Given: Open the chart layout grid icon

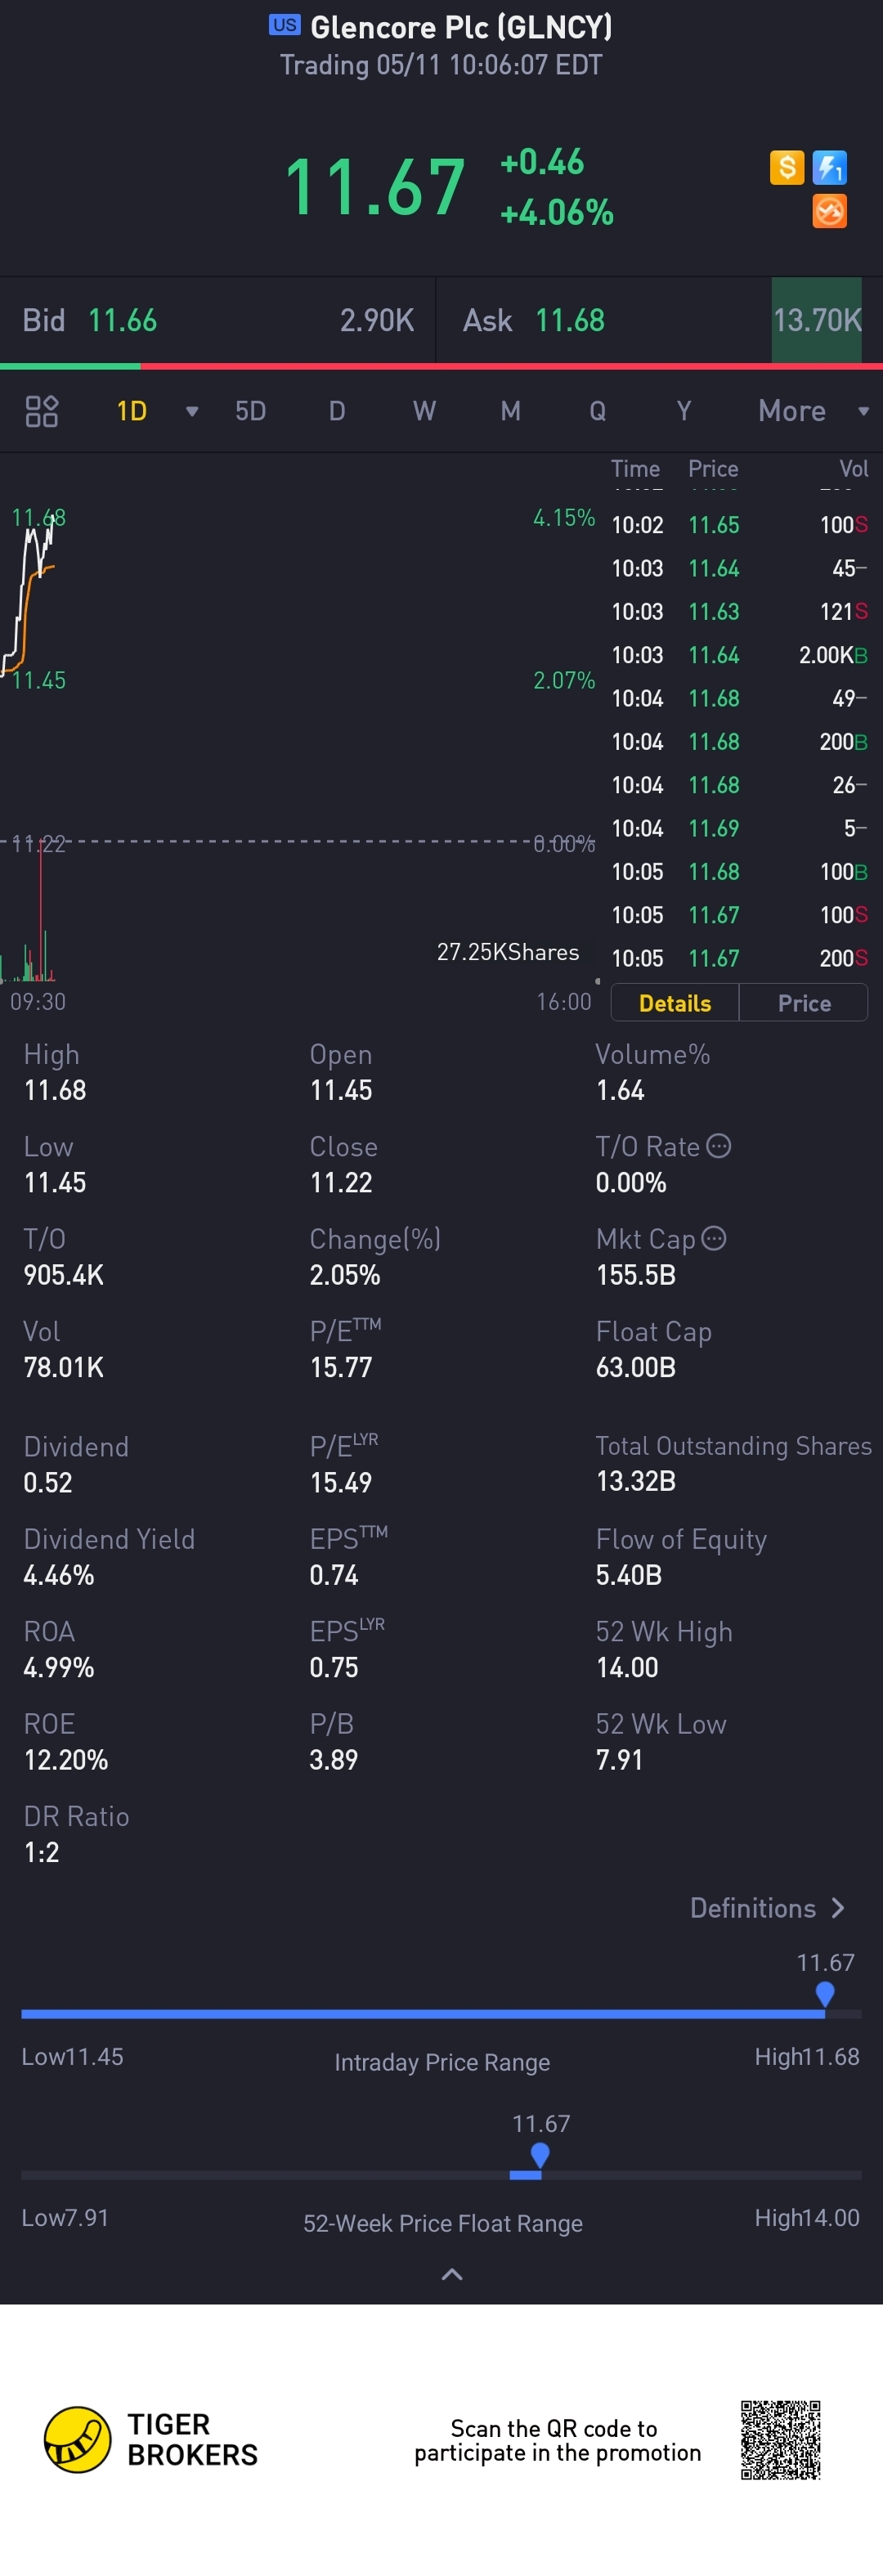Looking at the screenshot, I should [x=42, y=411].
